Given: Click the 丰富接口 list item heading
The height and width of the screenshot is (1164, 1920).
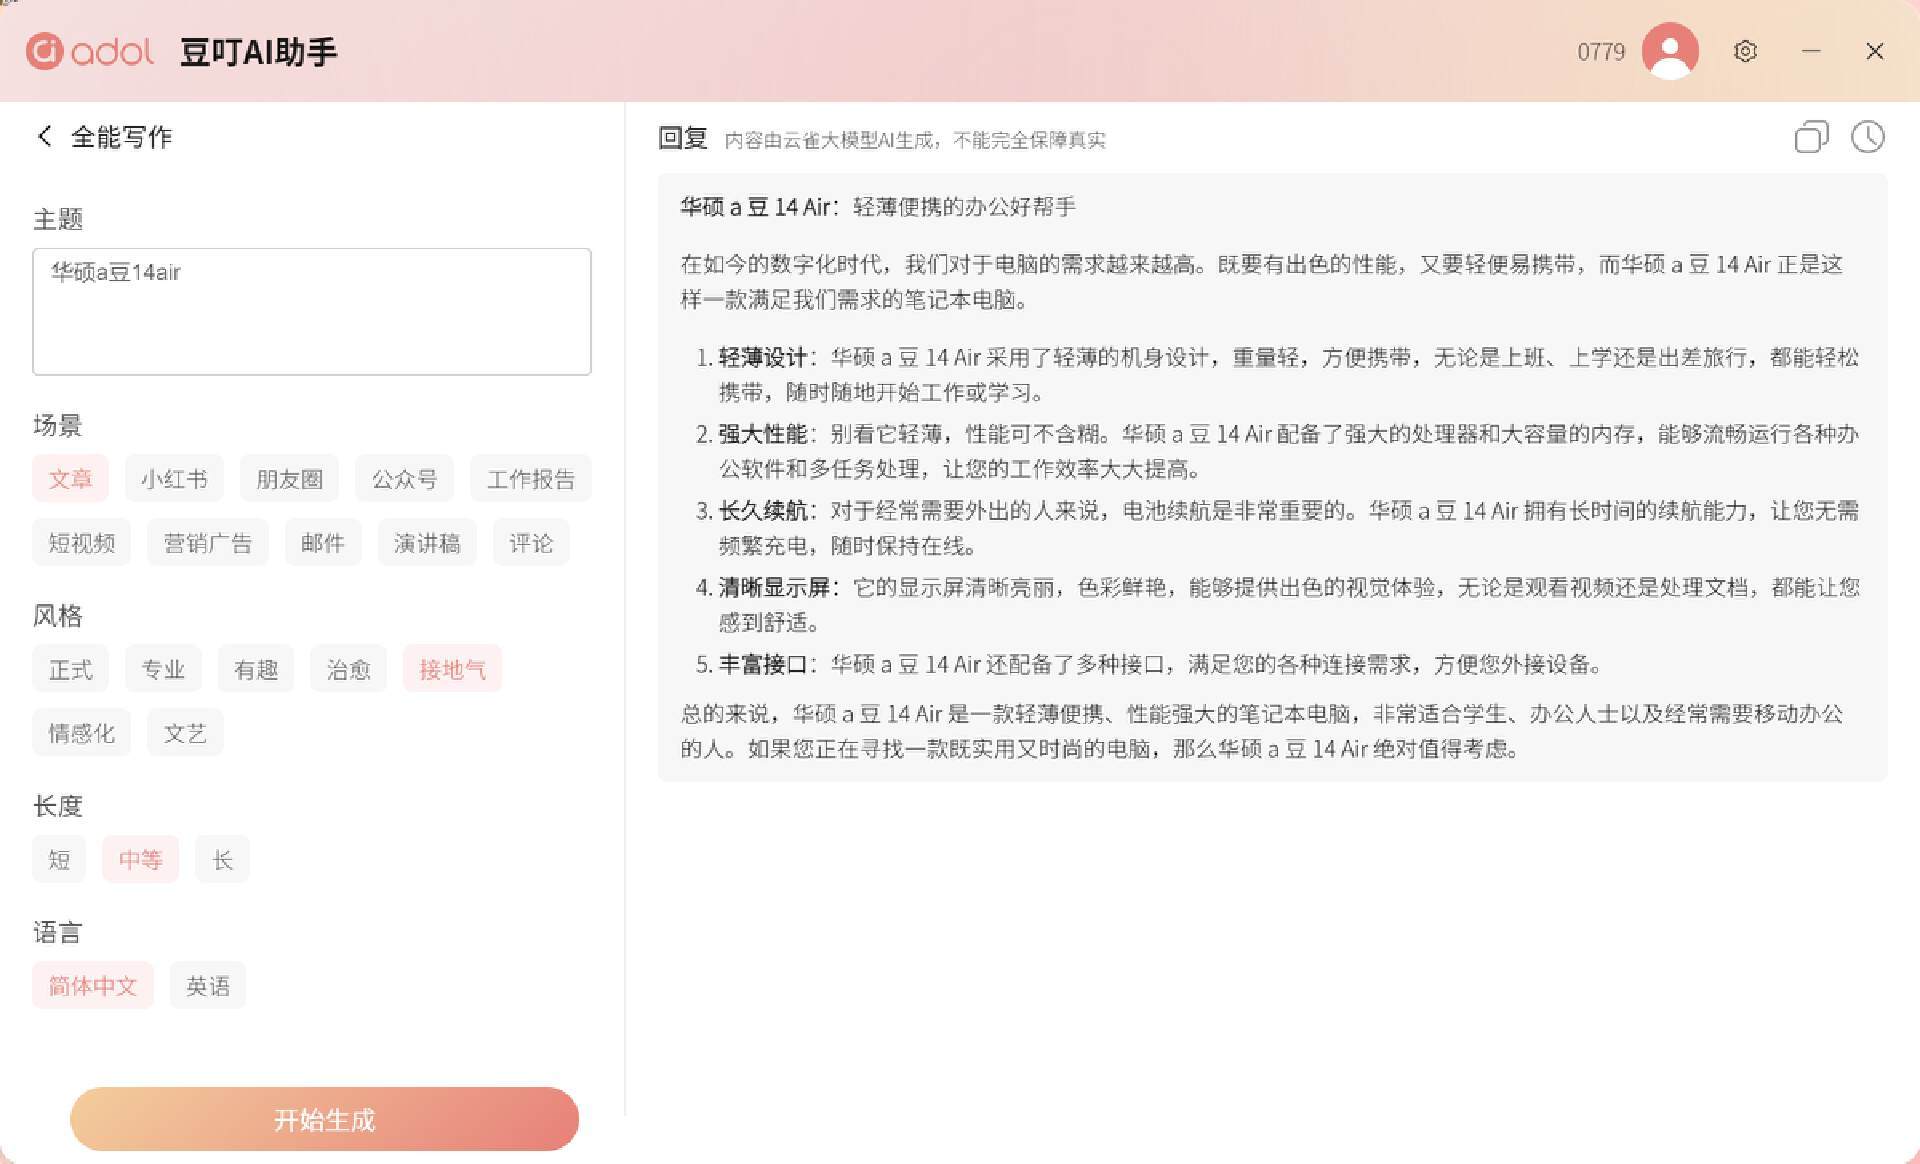Looking at the screenshot, I should (762, 664).
